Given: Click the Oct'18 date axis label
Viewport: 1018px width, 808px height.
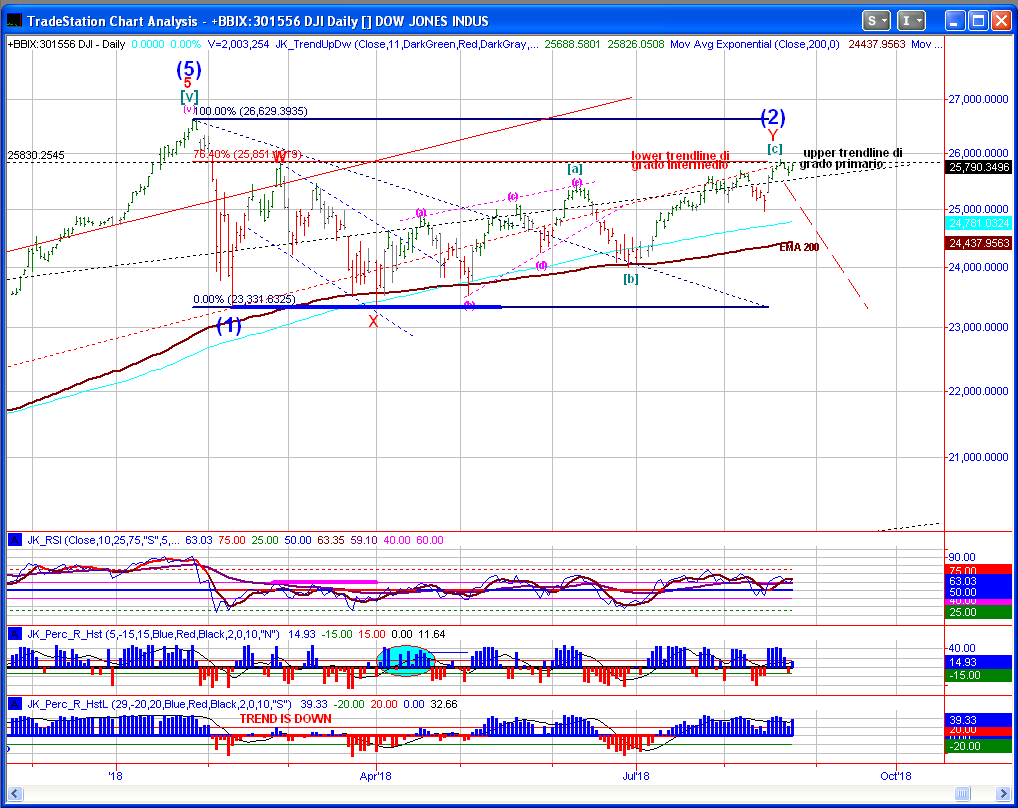Looking at the screenshot, I should (896, 776).
